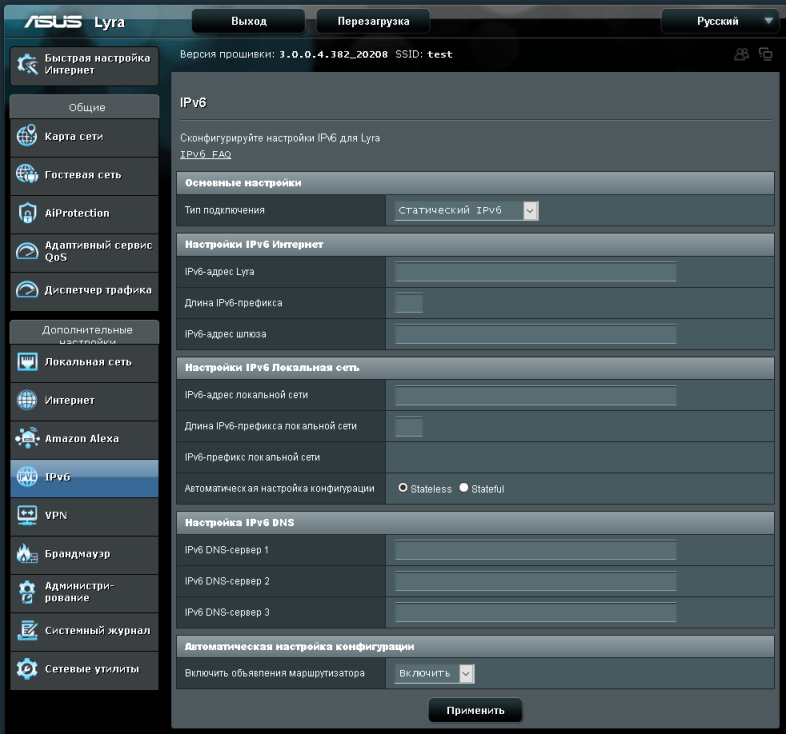Open Amazon Alexa settings
This screenshot has height=734, width=786.
click(x=84, y=439)
